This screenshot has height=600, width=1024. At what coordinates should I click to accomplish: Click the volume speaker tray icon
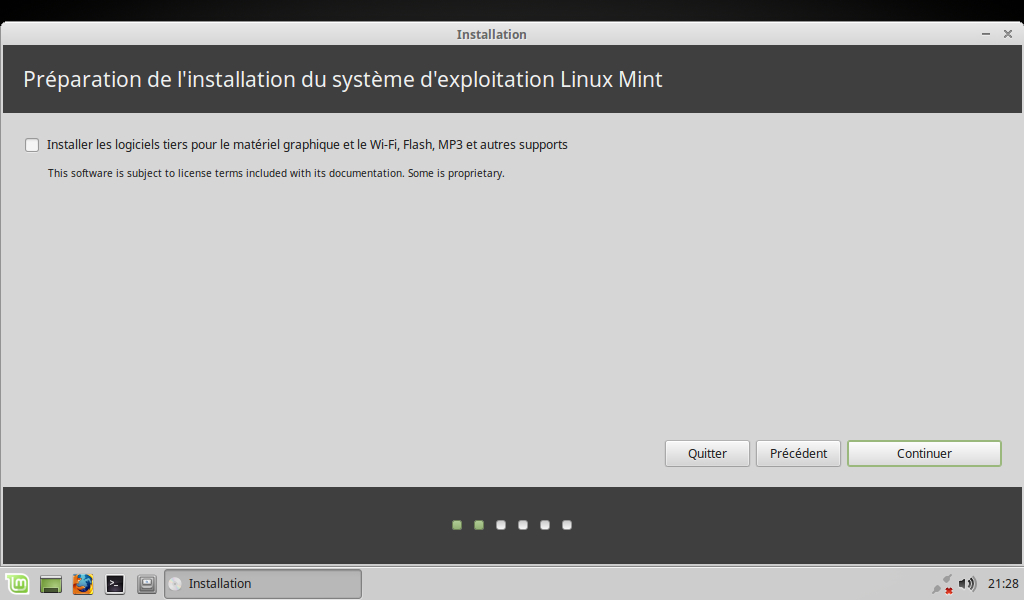967,584
